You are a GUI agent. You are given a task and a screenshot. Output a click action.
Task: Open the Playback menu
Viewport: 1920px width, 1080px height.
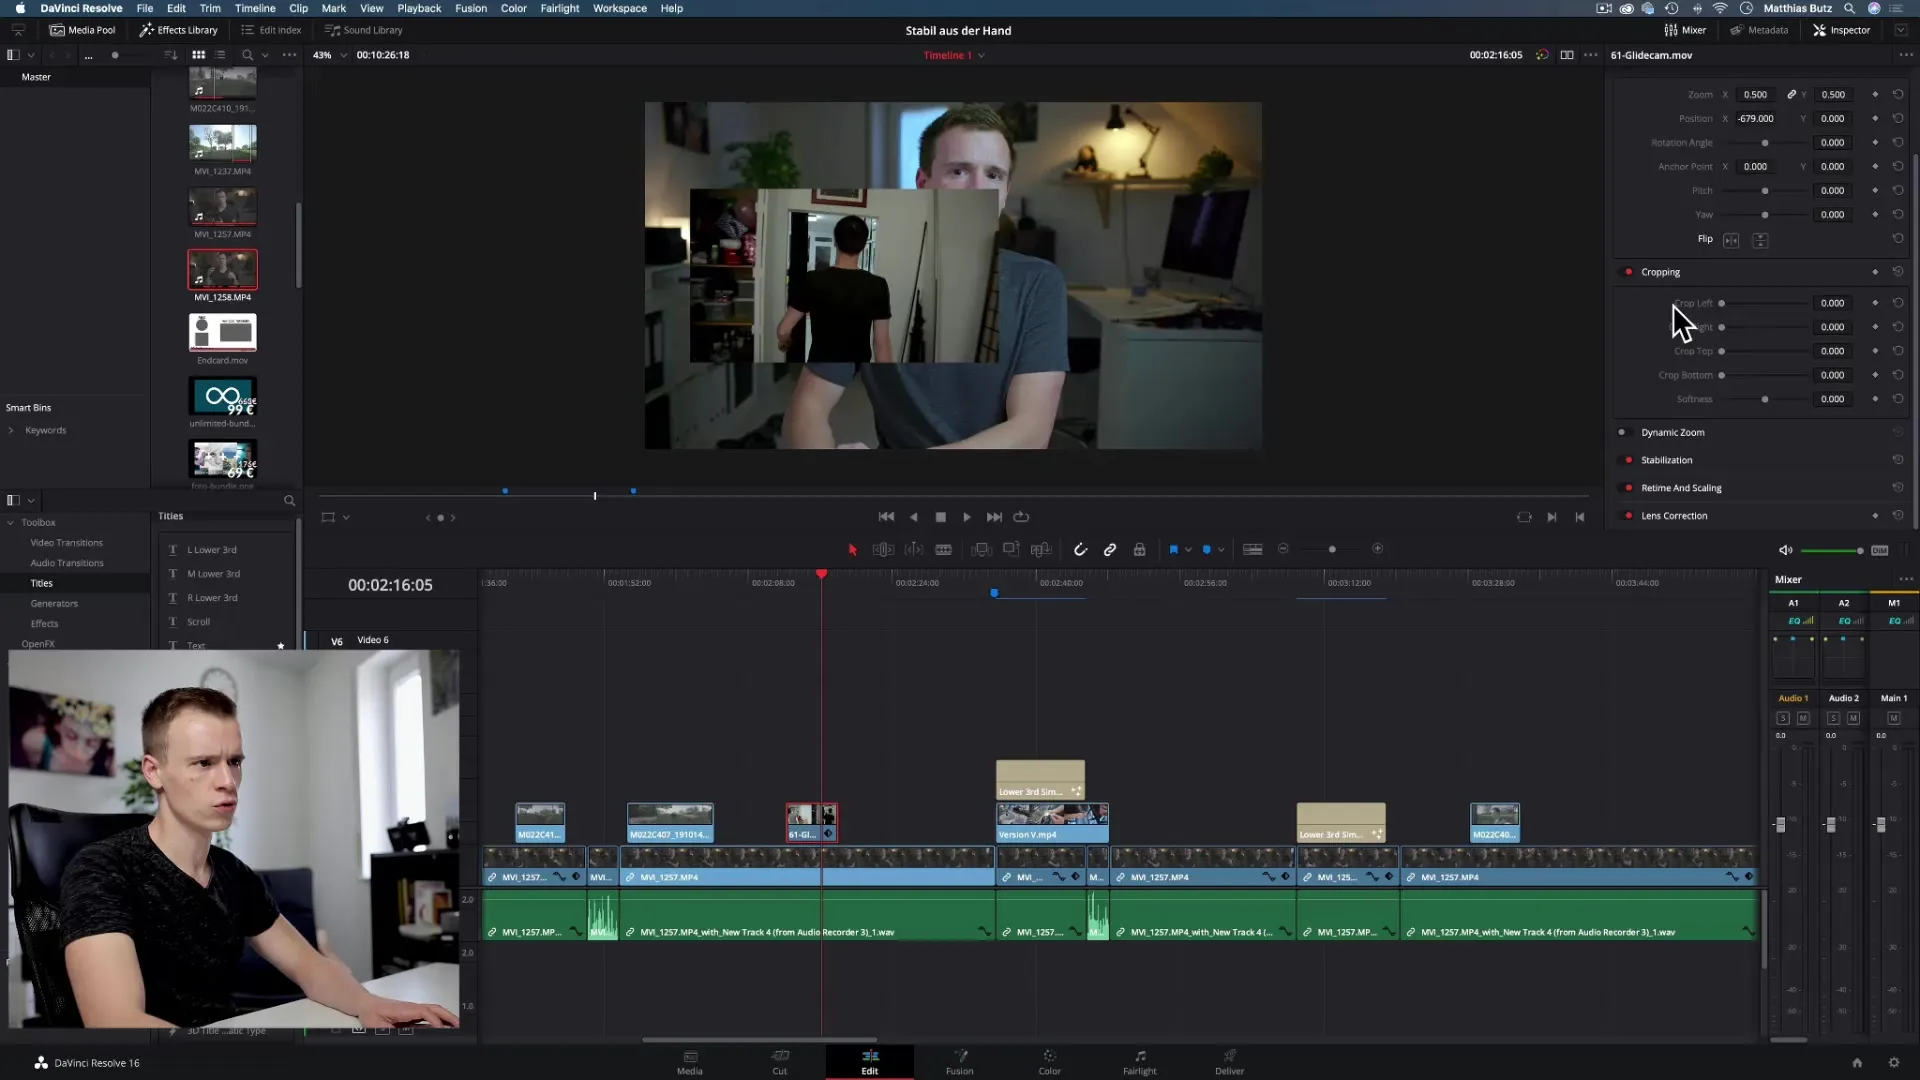419,8
